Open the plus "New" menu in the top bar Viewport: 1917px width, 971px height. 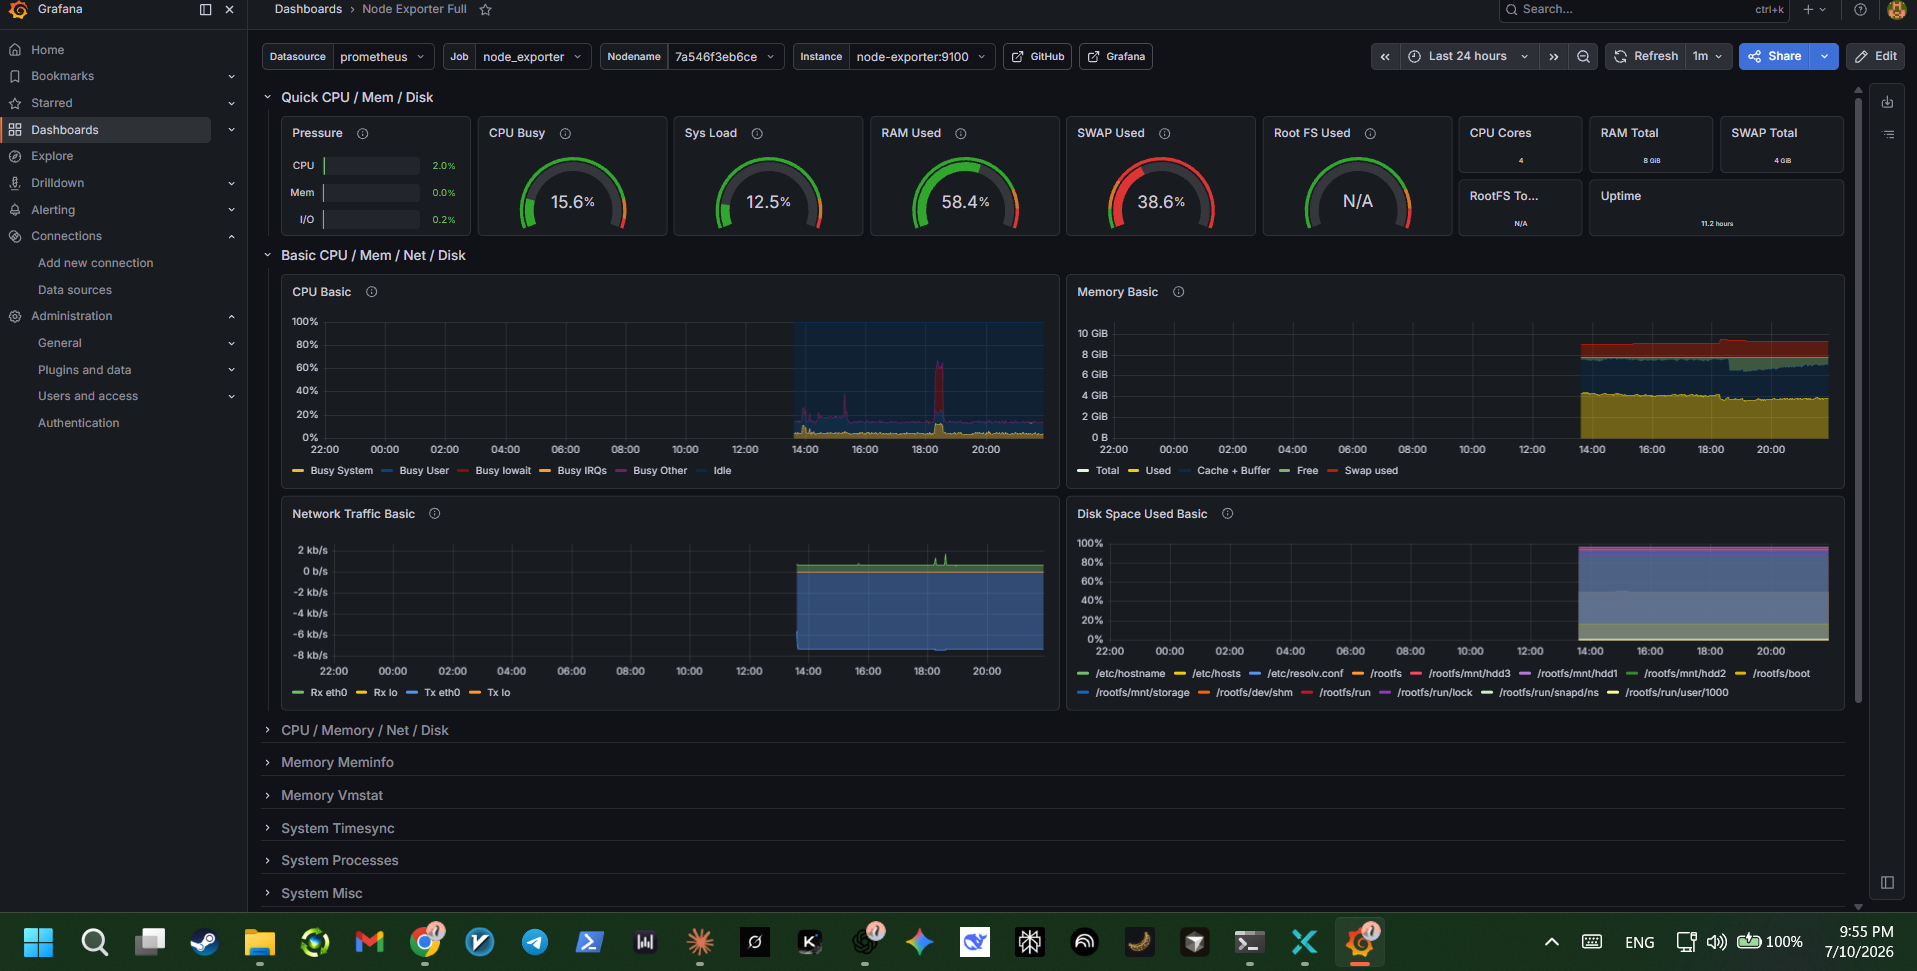1814,10
